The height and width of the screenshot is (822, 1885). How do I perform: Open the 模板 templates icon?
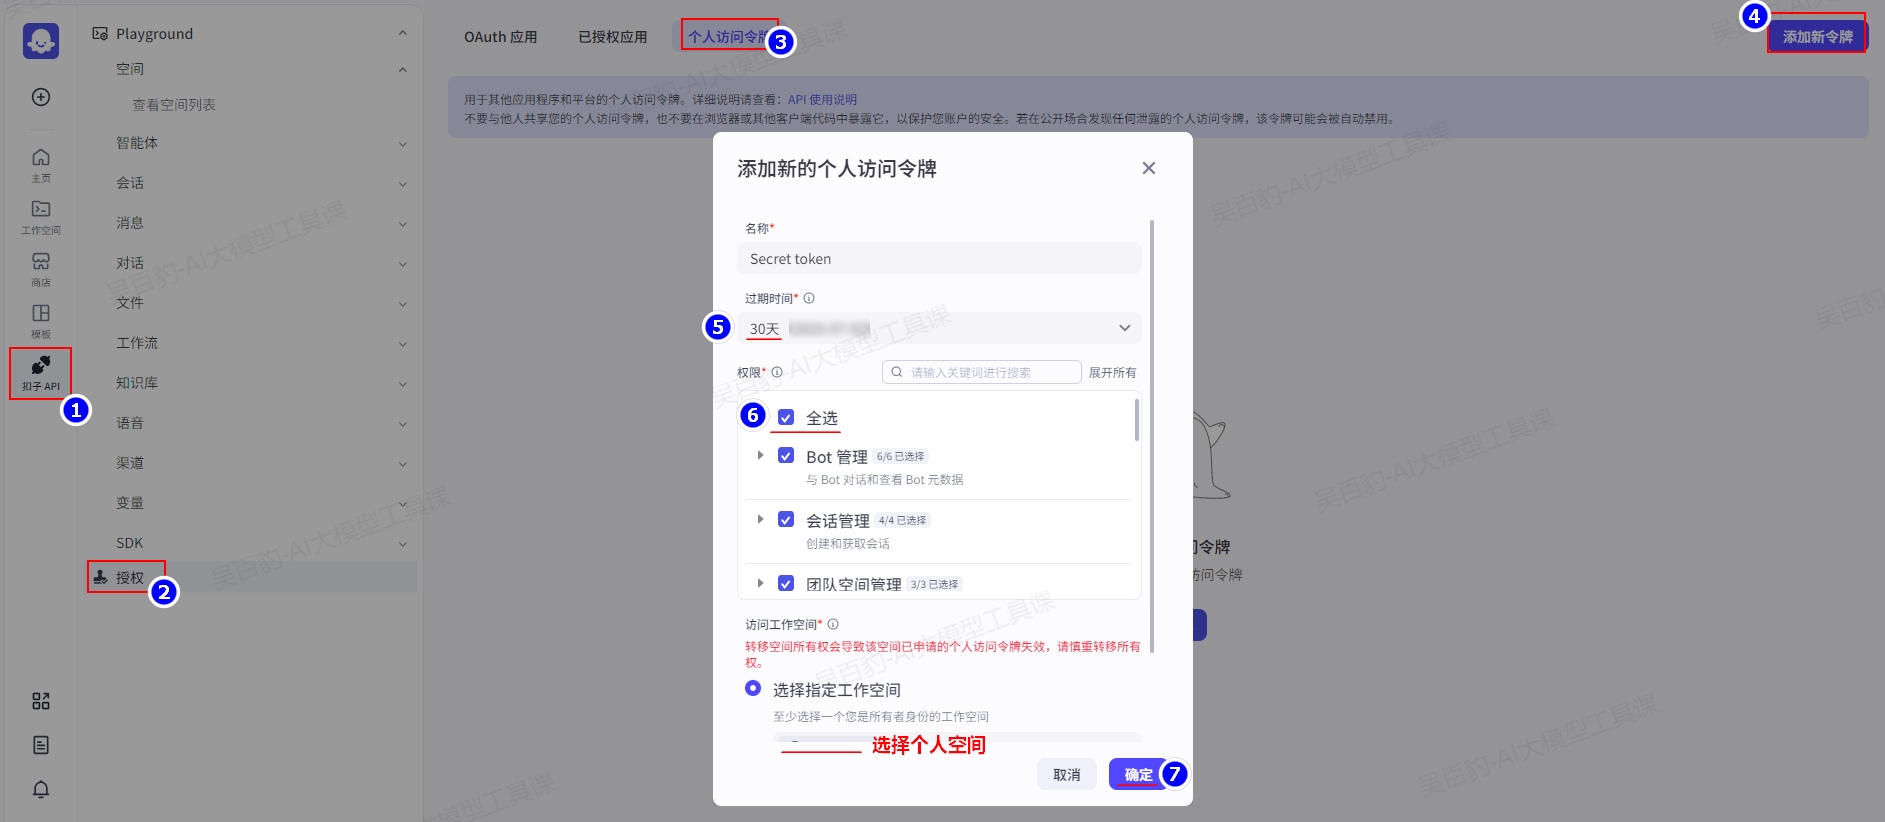[x=41, y=320]
